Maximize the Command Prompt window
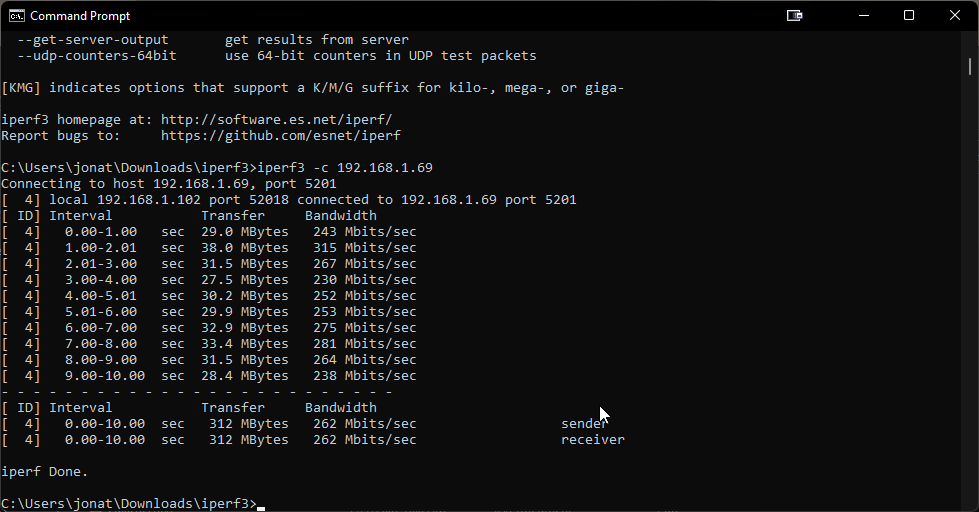 (x=909, y=16)
